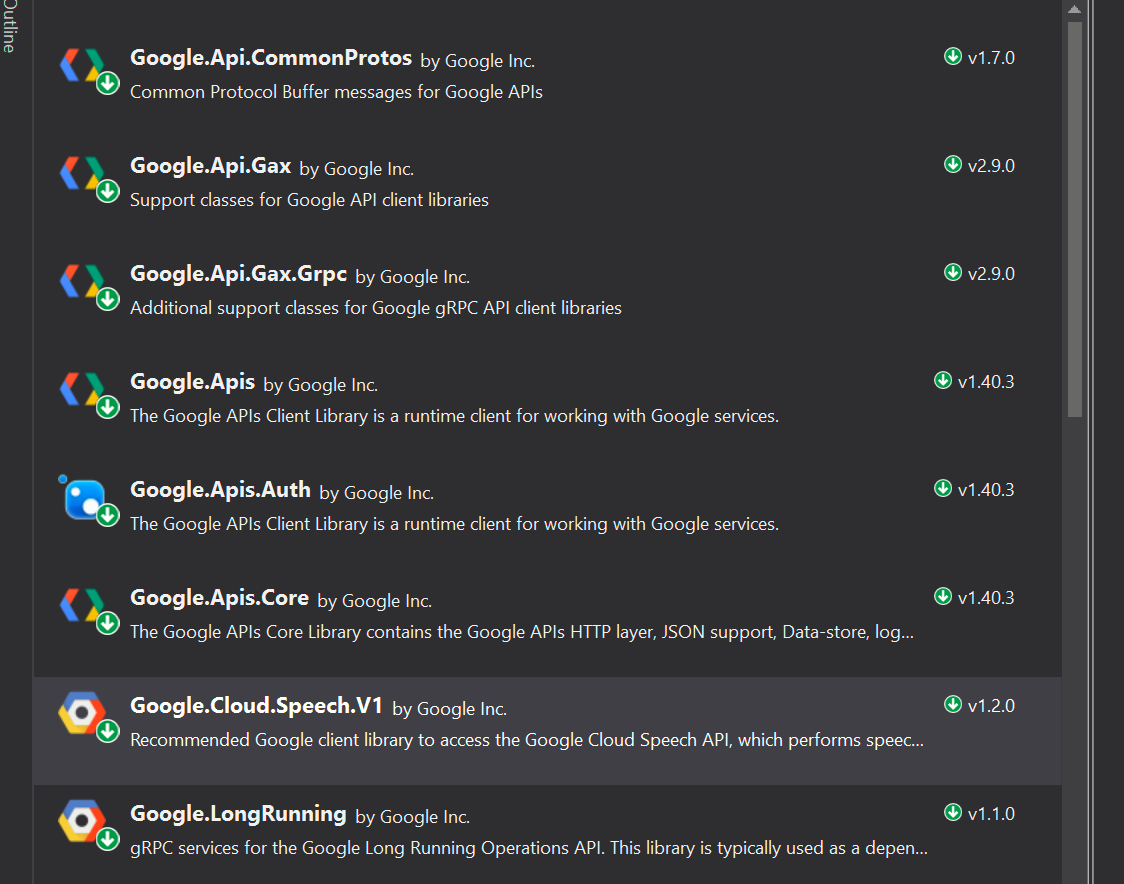1124x884 pixels.
Task: Install Google.LongRunning via its download arrow
Action: pyautogui.click(x=952, y=813)
